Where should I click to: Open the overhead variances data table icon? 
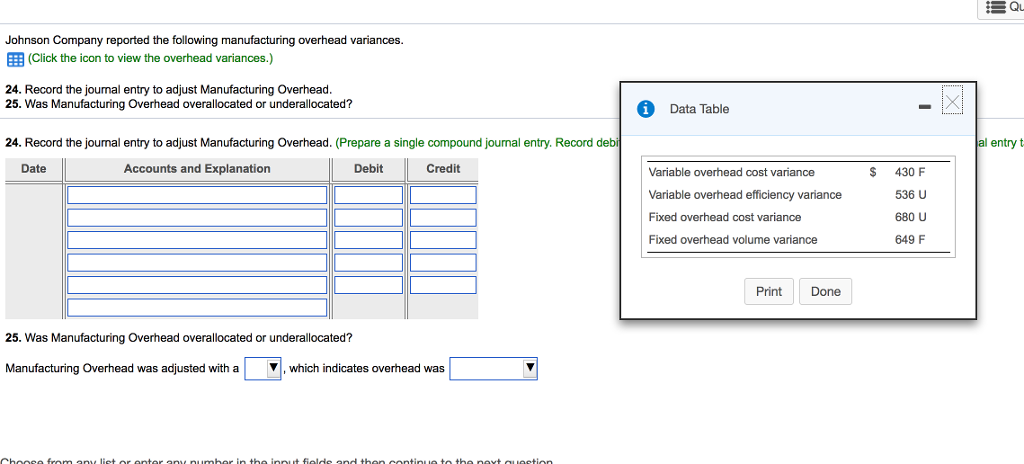pyautogui.click(x=14, y=58)
